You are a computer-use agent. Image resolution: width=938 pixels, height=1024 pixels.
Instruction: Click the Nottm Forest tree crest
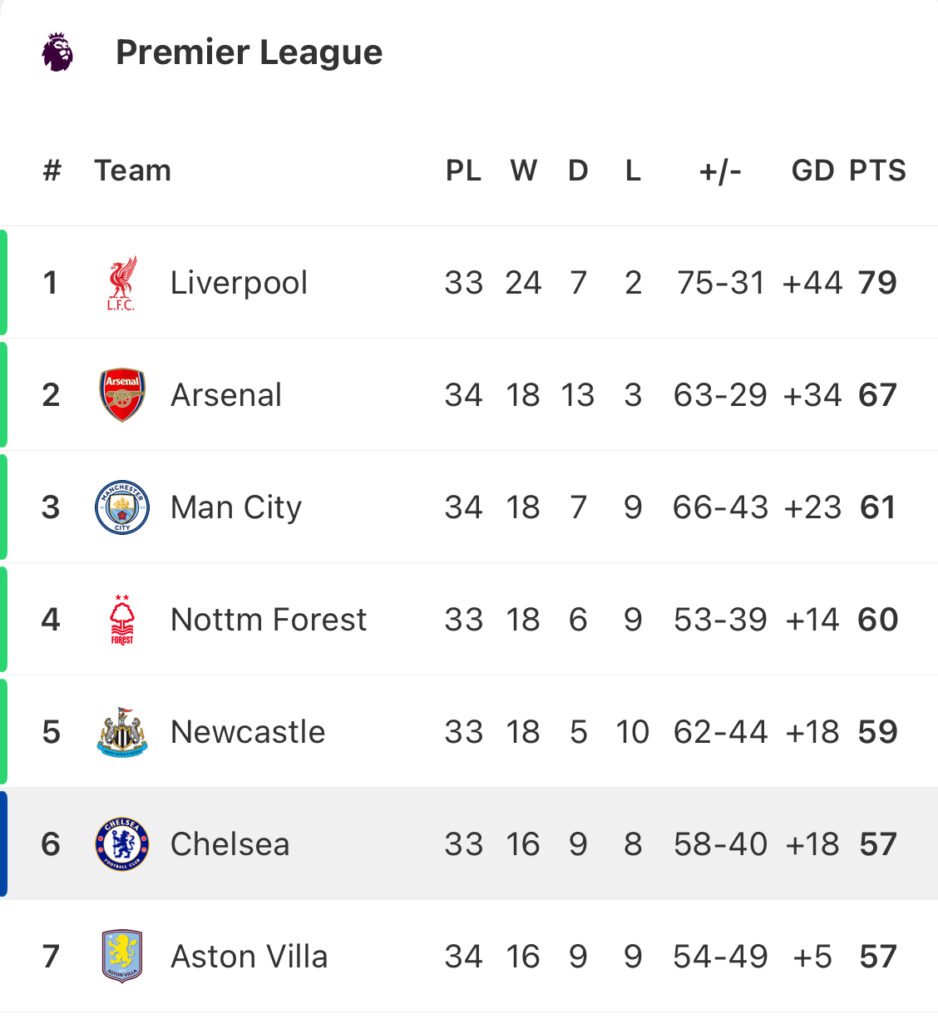122,620
